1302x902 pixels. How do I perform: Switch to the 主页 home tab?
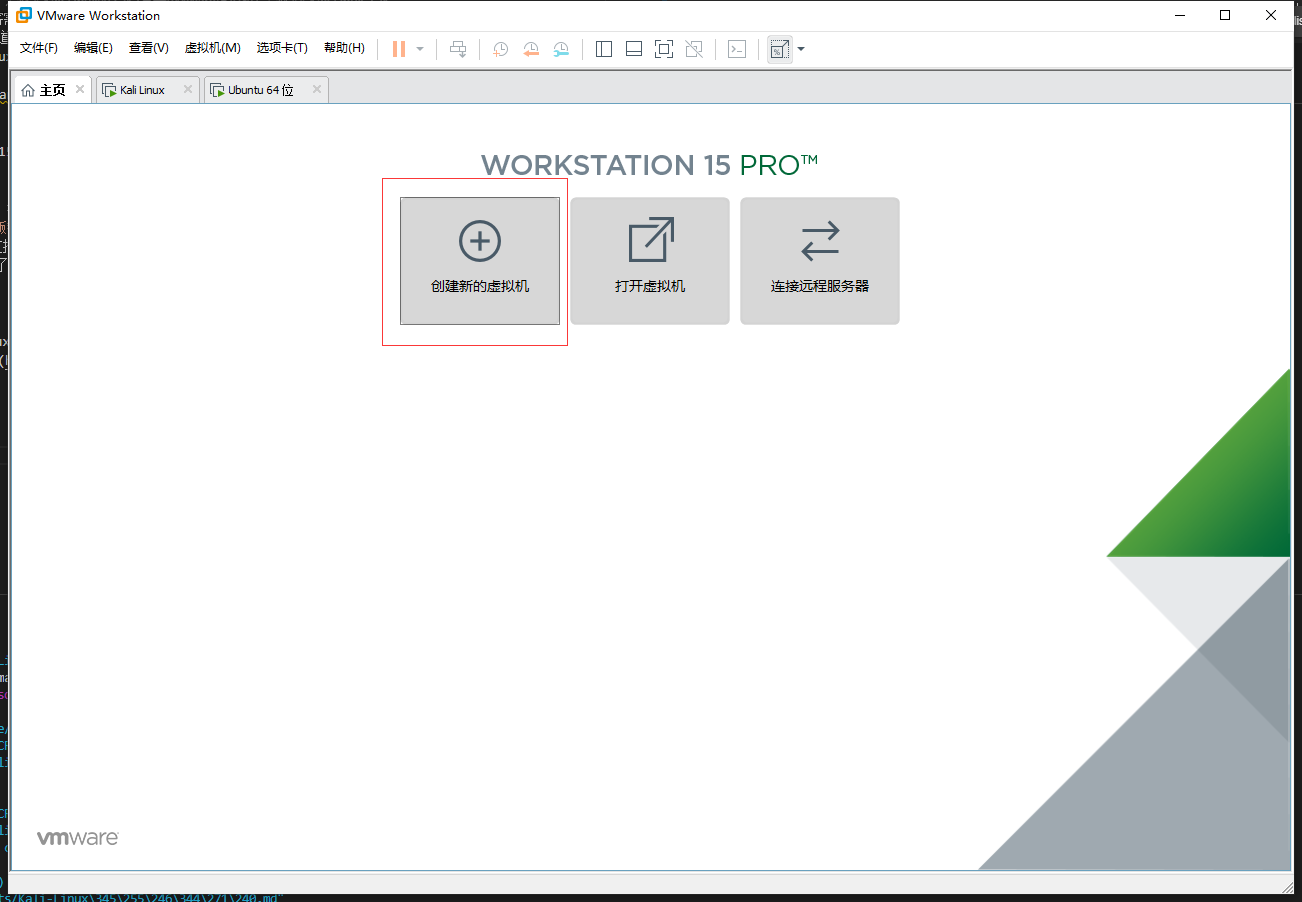[x=52, y=90]
